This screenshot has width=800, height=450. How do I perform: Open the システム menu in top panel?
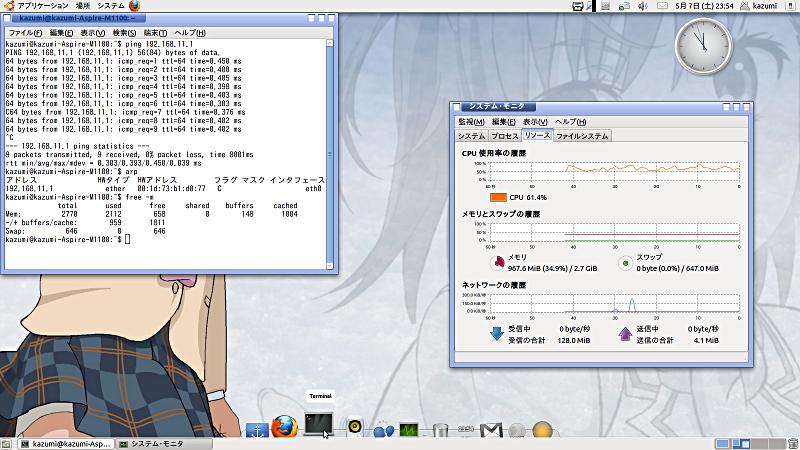tap(111, 6)
